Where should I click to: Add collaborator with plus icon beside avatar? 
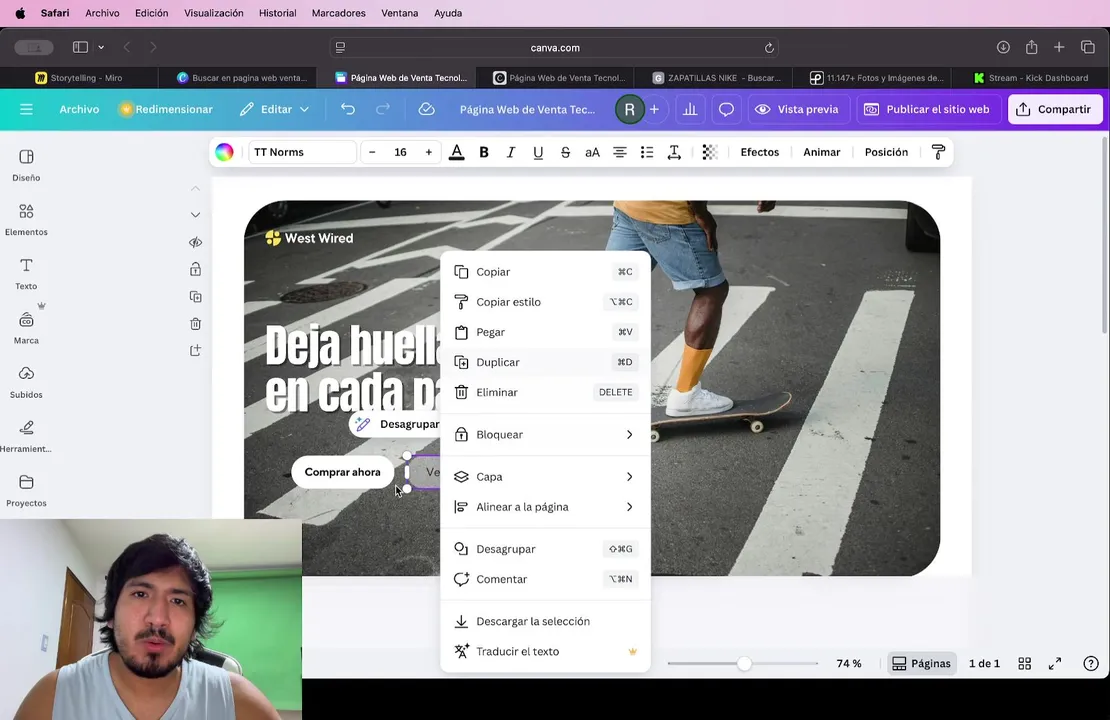click(654, 109)
